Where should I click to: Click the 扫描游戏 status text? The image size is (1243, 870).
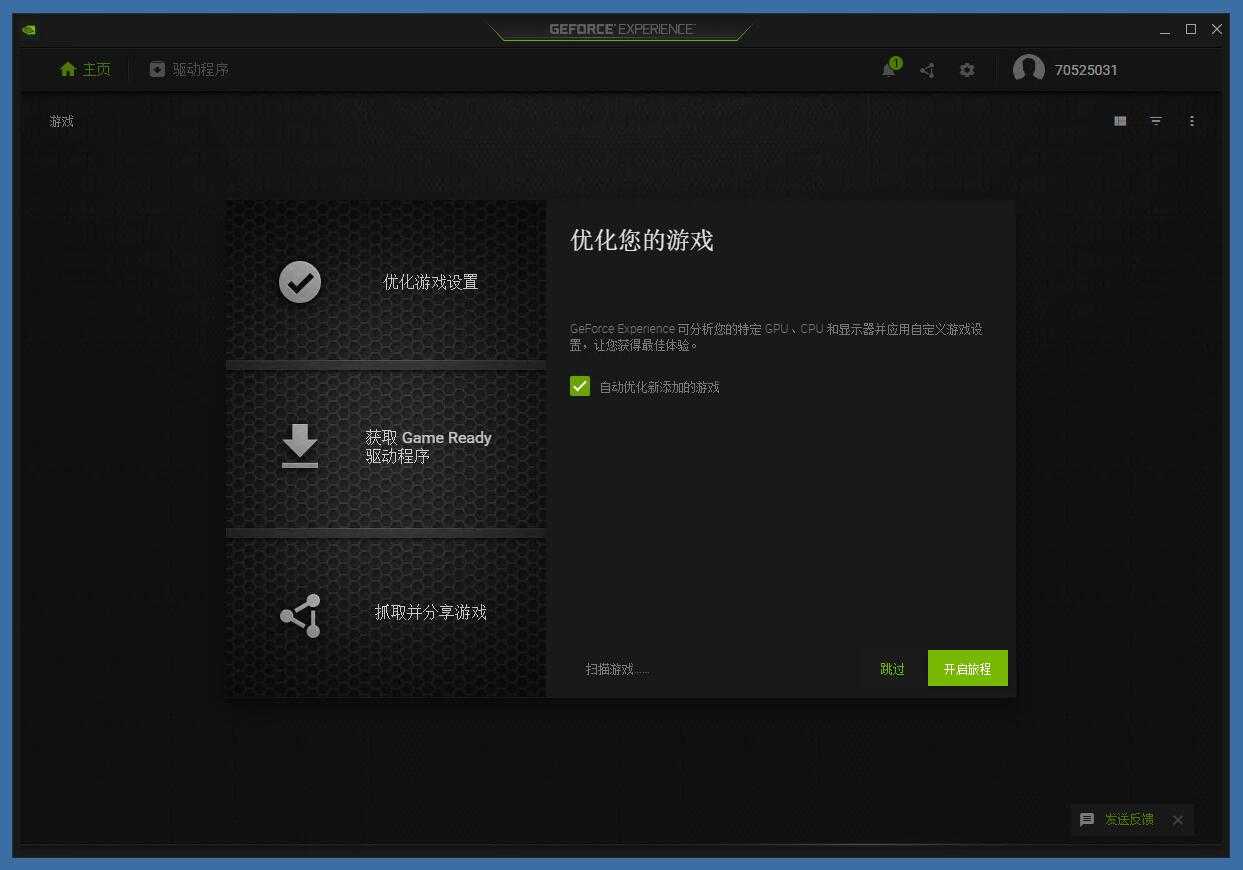pos(617,669)
